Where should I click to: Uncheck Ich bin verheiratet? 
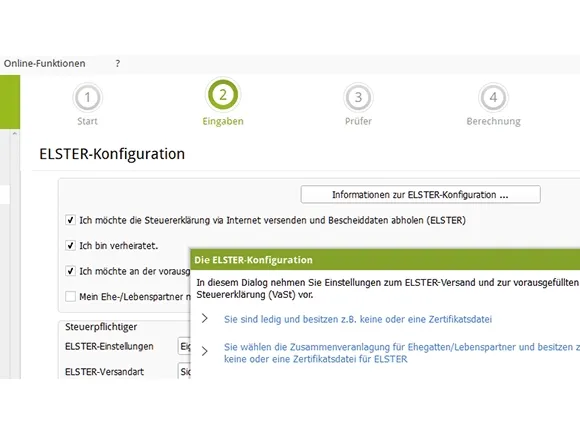click(70, 245)
